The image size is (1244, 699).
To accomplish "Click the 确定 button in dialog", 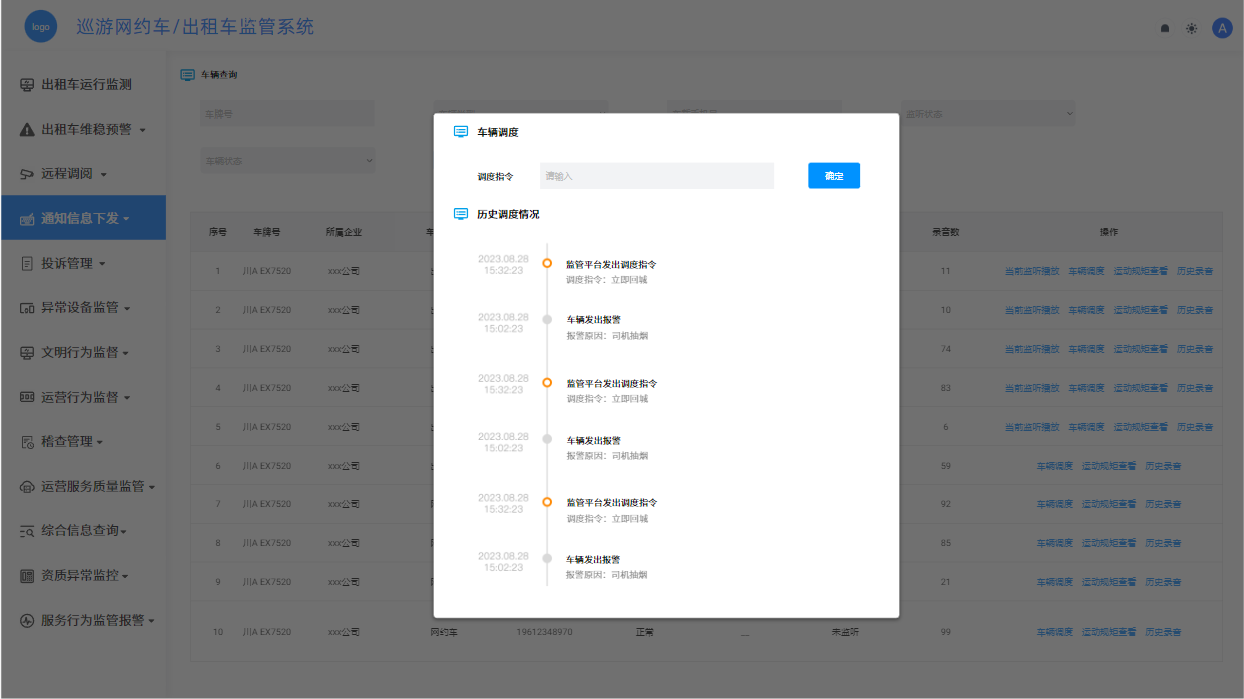I will [x=833, y=176].
